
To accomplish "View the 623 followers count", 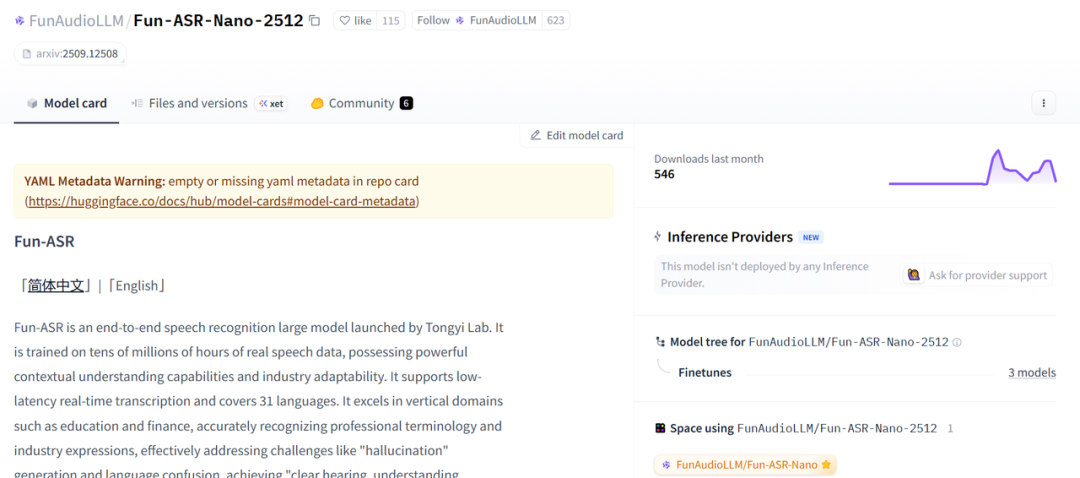I will pyautogui.click(x=555, y=20).
